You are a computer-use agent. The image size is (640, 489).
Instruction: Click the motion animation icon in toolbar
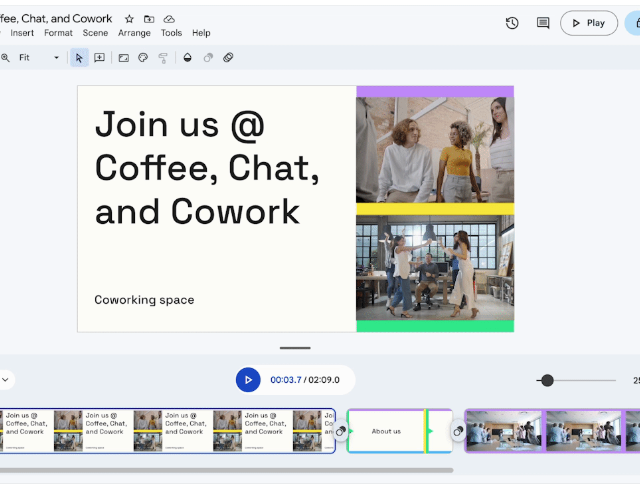point(228,58)
